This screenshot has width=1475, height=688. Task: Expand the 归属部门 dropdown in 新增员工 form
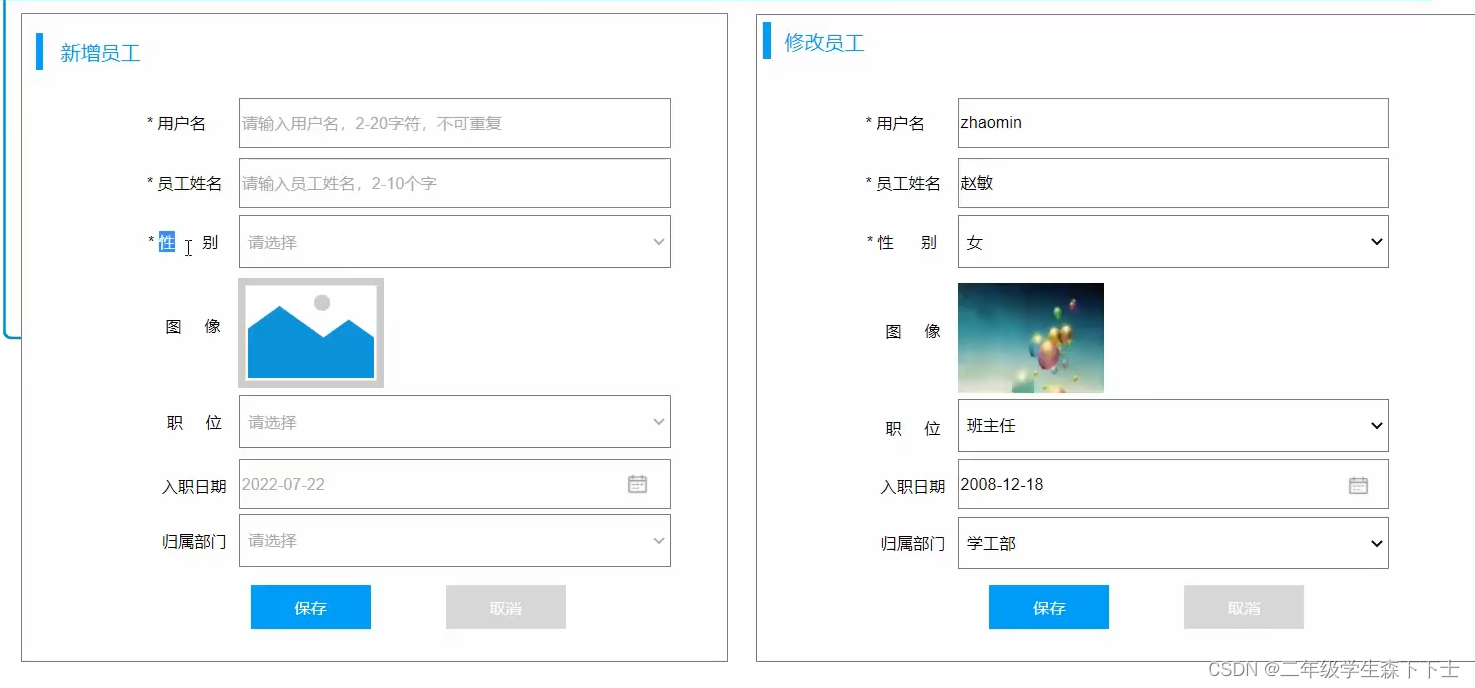point(454,540)
